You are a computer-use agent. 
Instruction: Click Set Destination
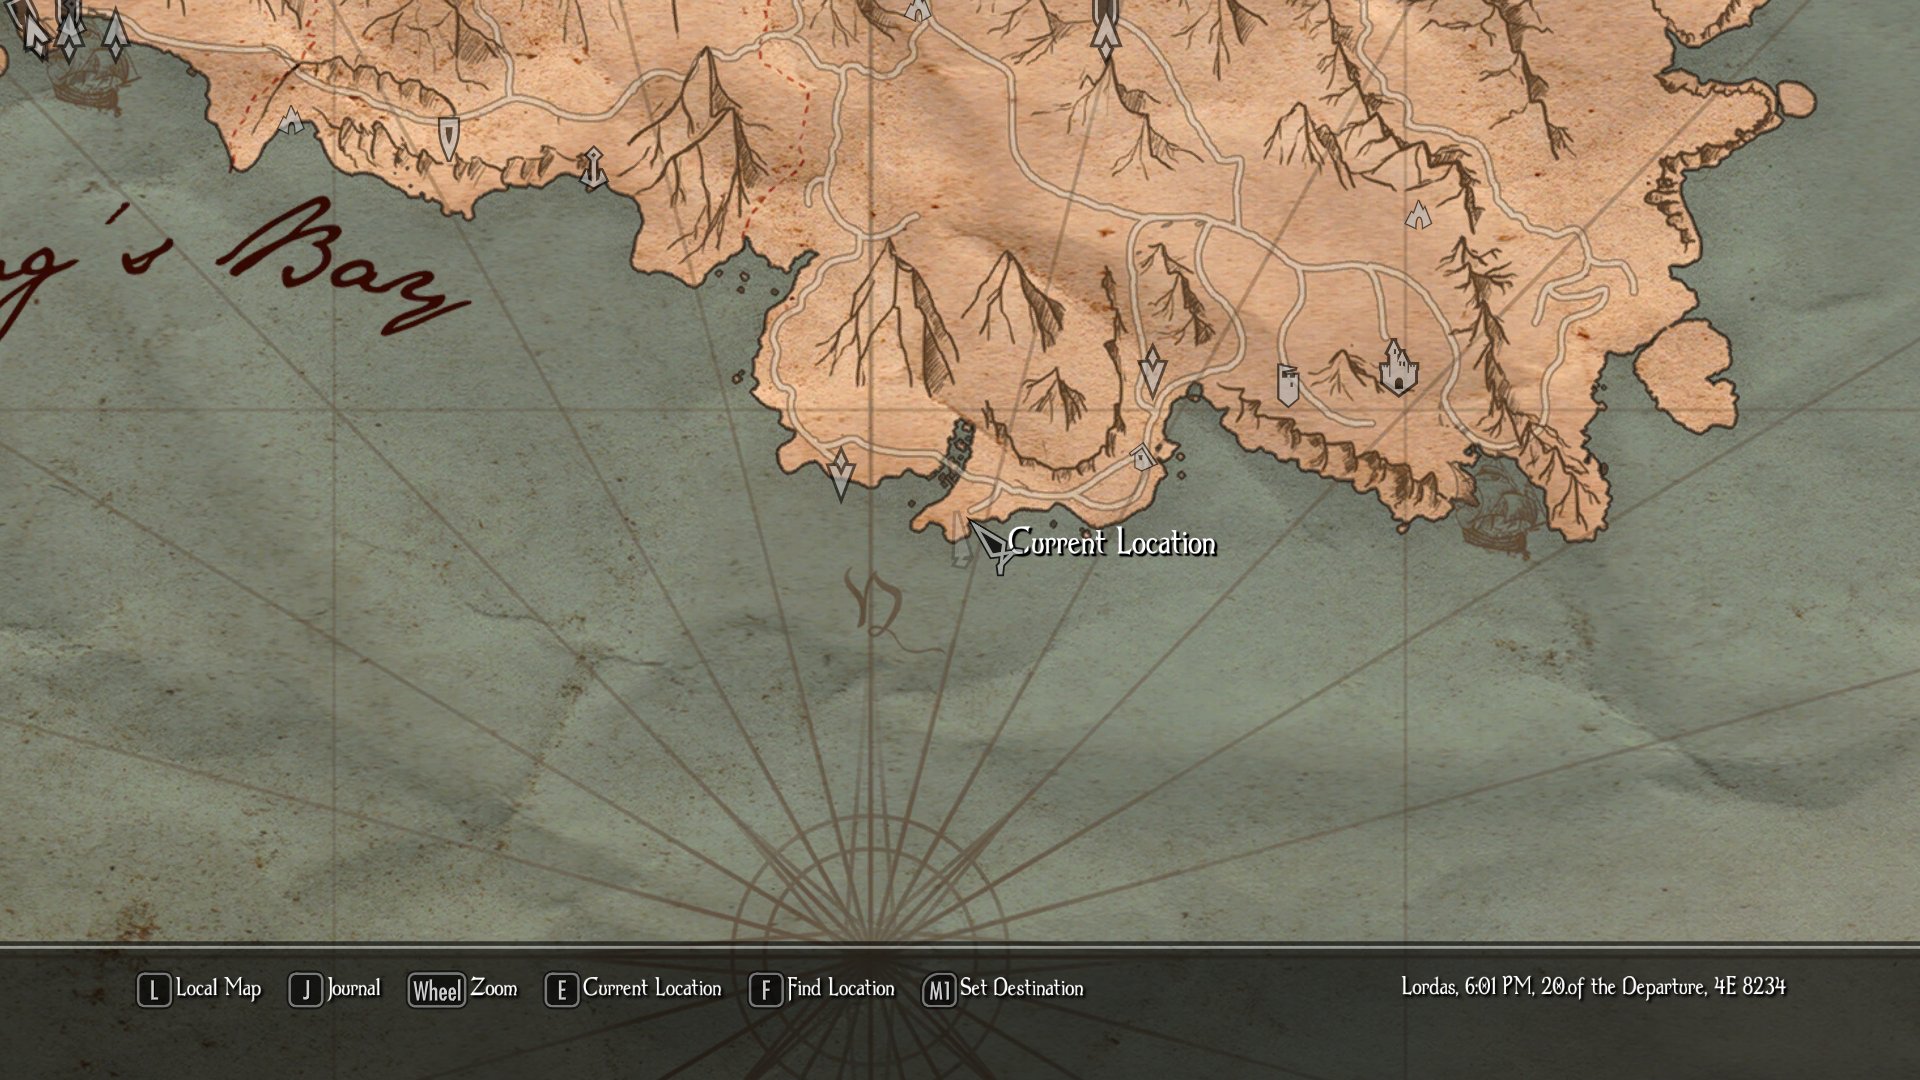pos(1020,989)
